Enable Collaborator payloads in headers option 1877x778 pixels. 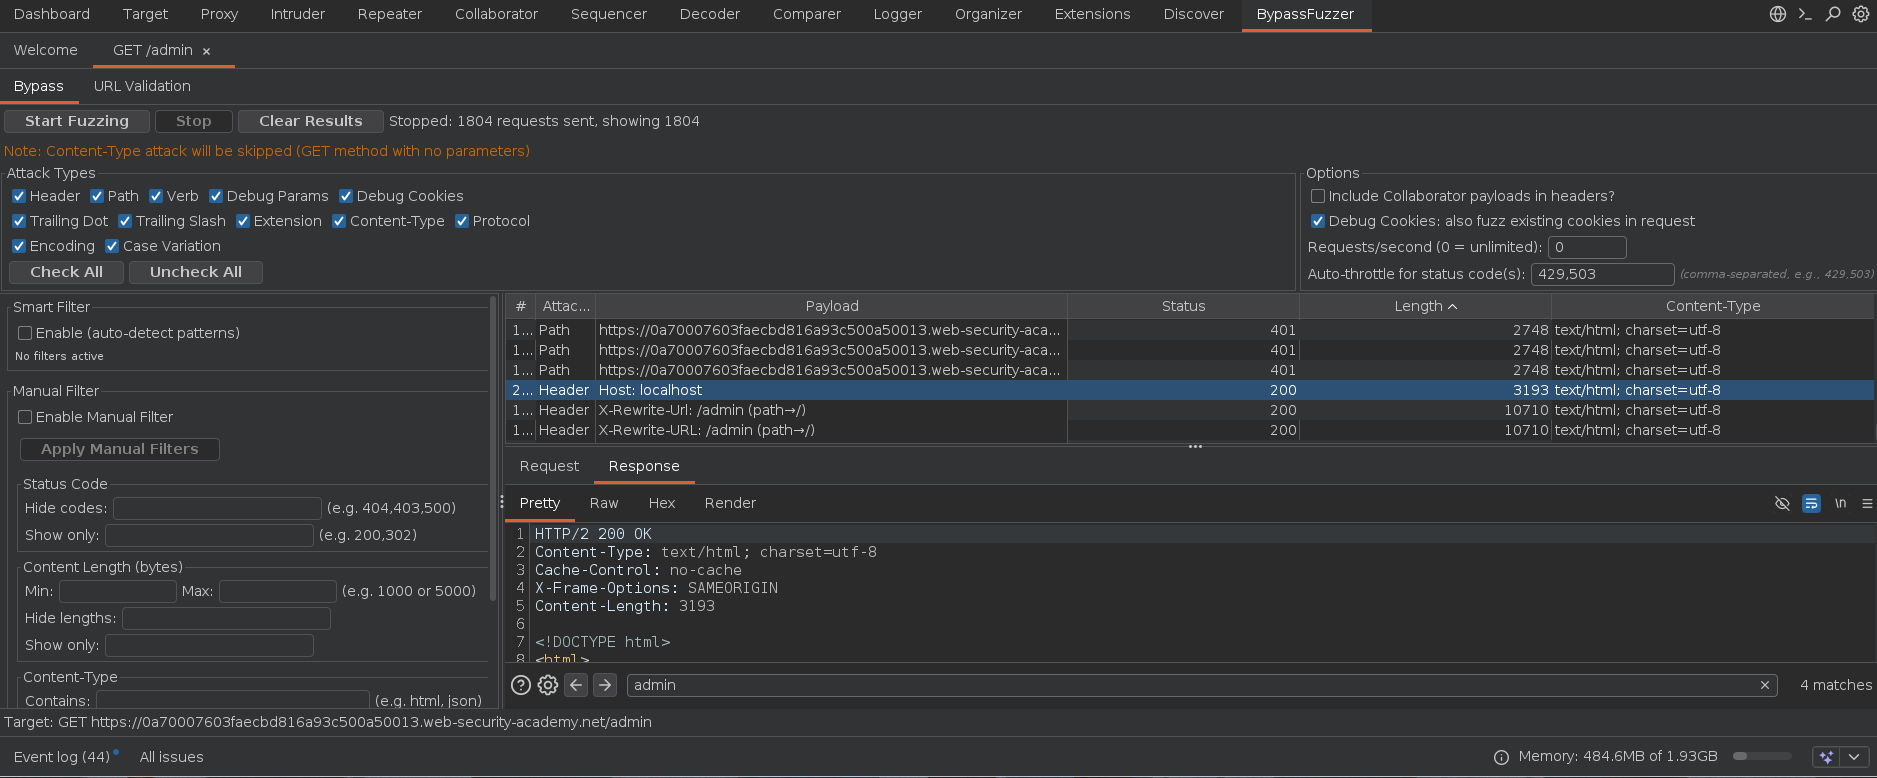(1318, 196)
